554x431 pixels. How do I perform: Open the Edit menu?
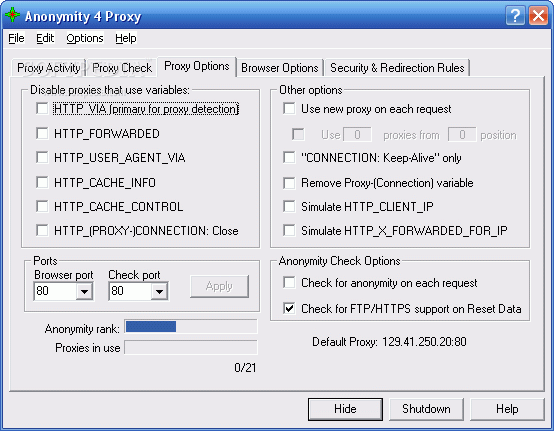[45, 38]
